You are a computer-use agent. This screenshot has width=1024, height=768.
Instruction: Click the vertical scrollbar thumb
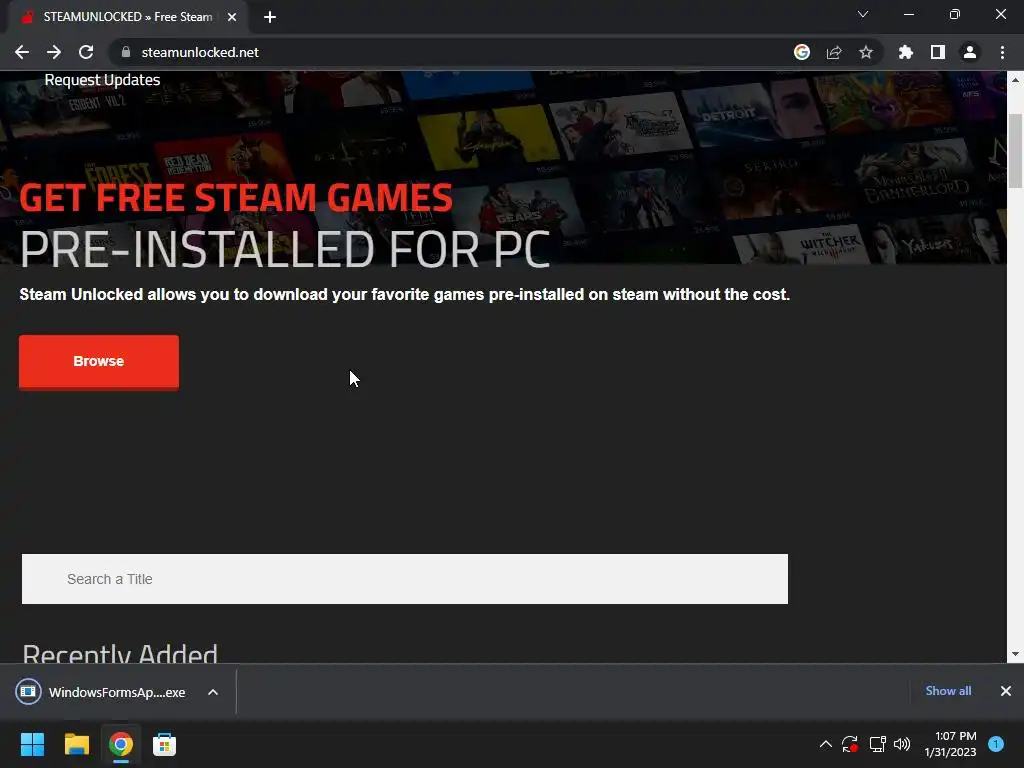click(x=1015, y=150)
